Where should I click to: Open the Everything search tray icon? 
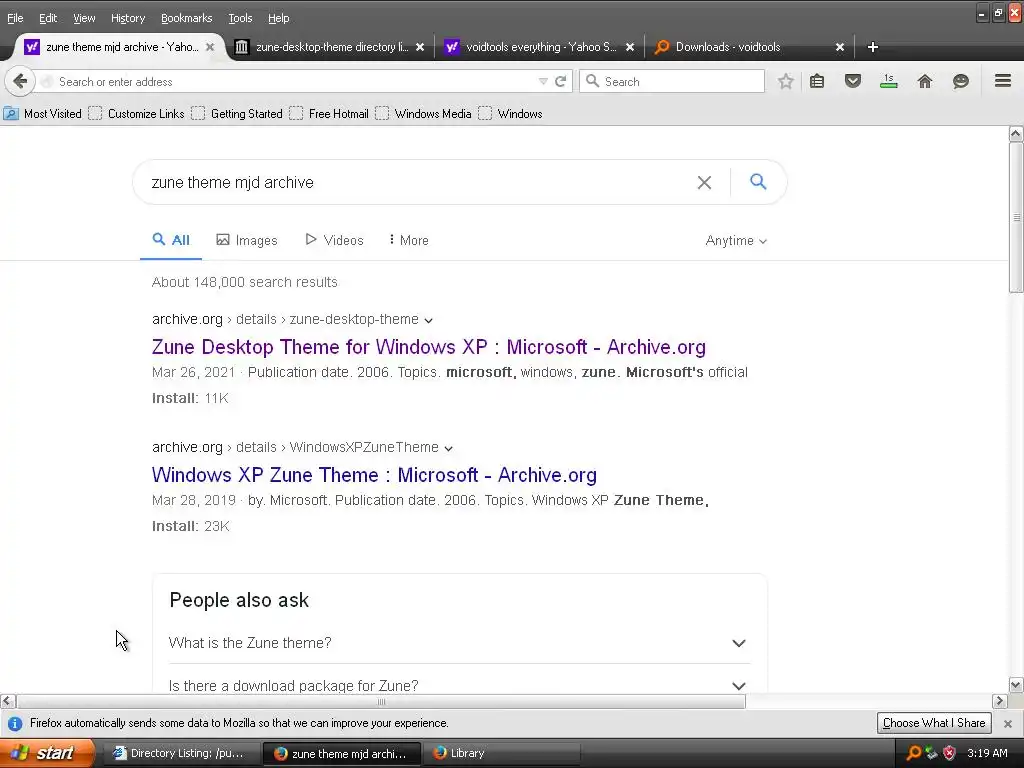tap(914, 753)
